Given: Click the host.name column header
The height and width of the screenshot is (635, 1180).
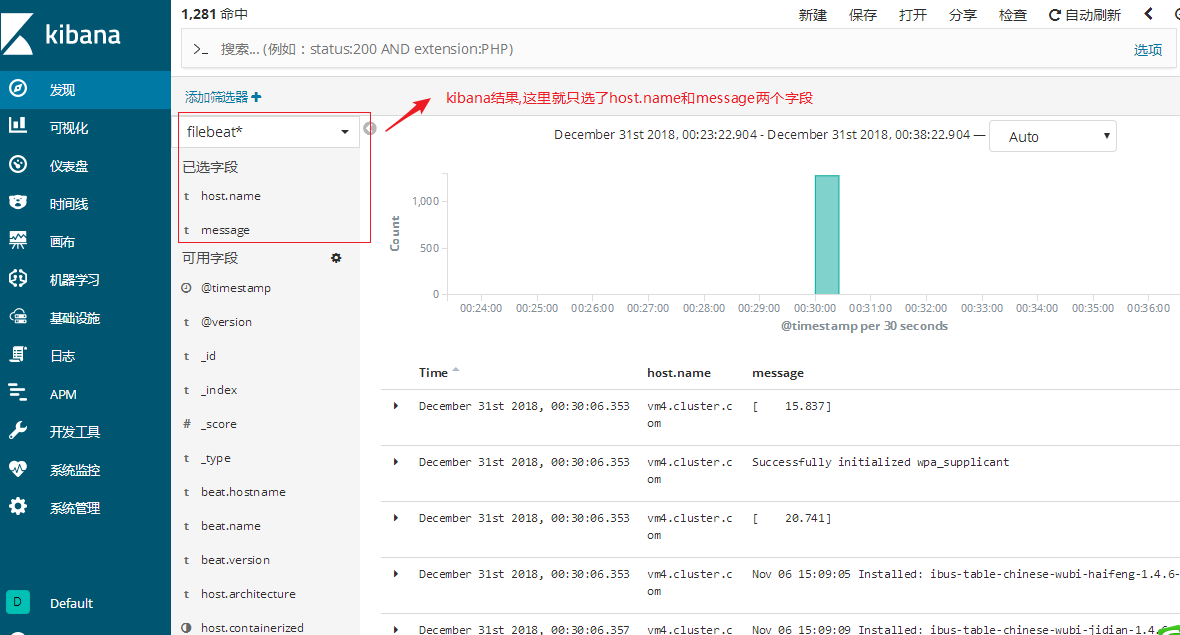Looking at the screenshot, I should point(679,372).
